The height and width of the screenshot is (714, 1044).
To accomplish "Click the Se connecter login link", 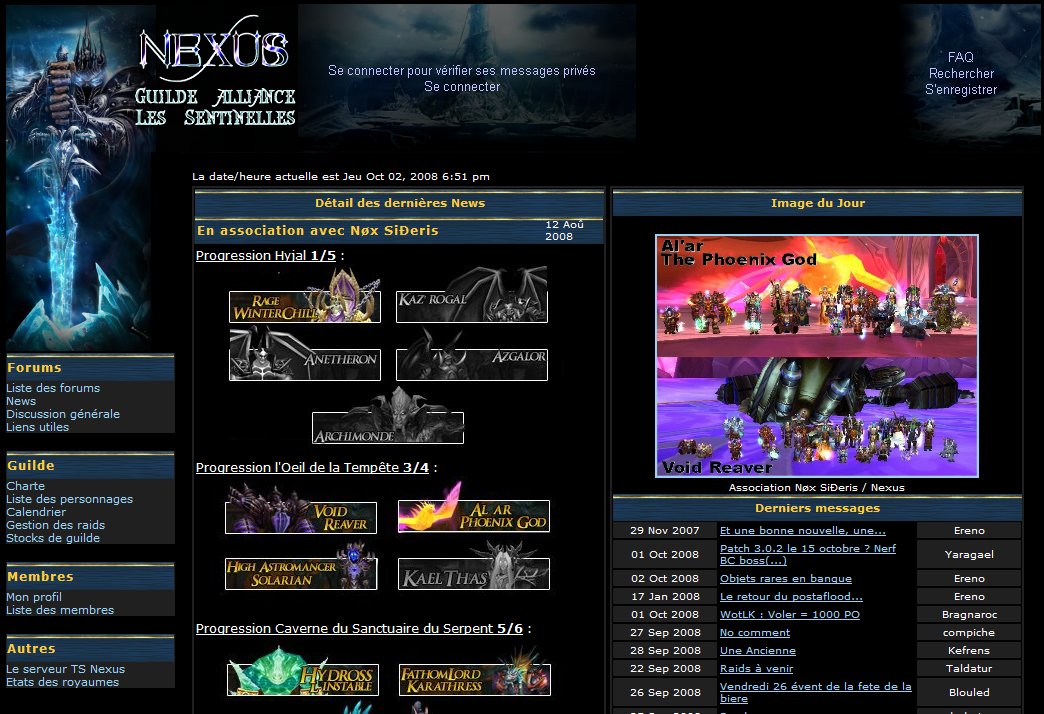I will tap(462, 87).
